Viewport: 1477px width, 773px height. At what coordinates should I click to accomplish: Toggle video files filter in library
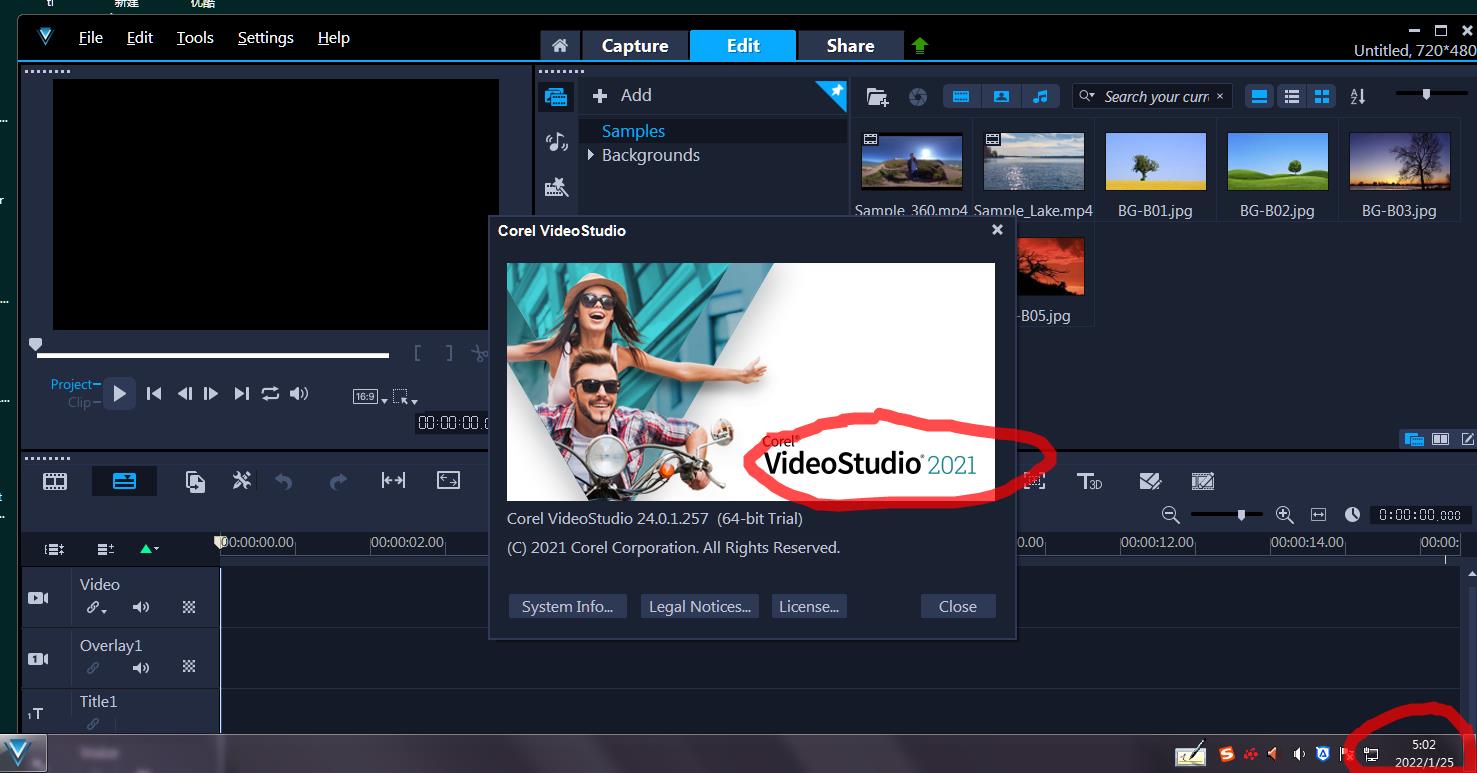961,97
